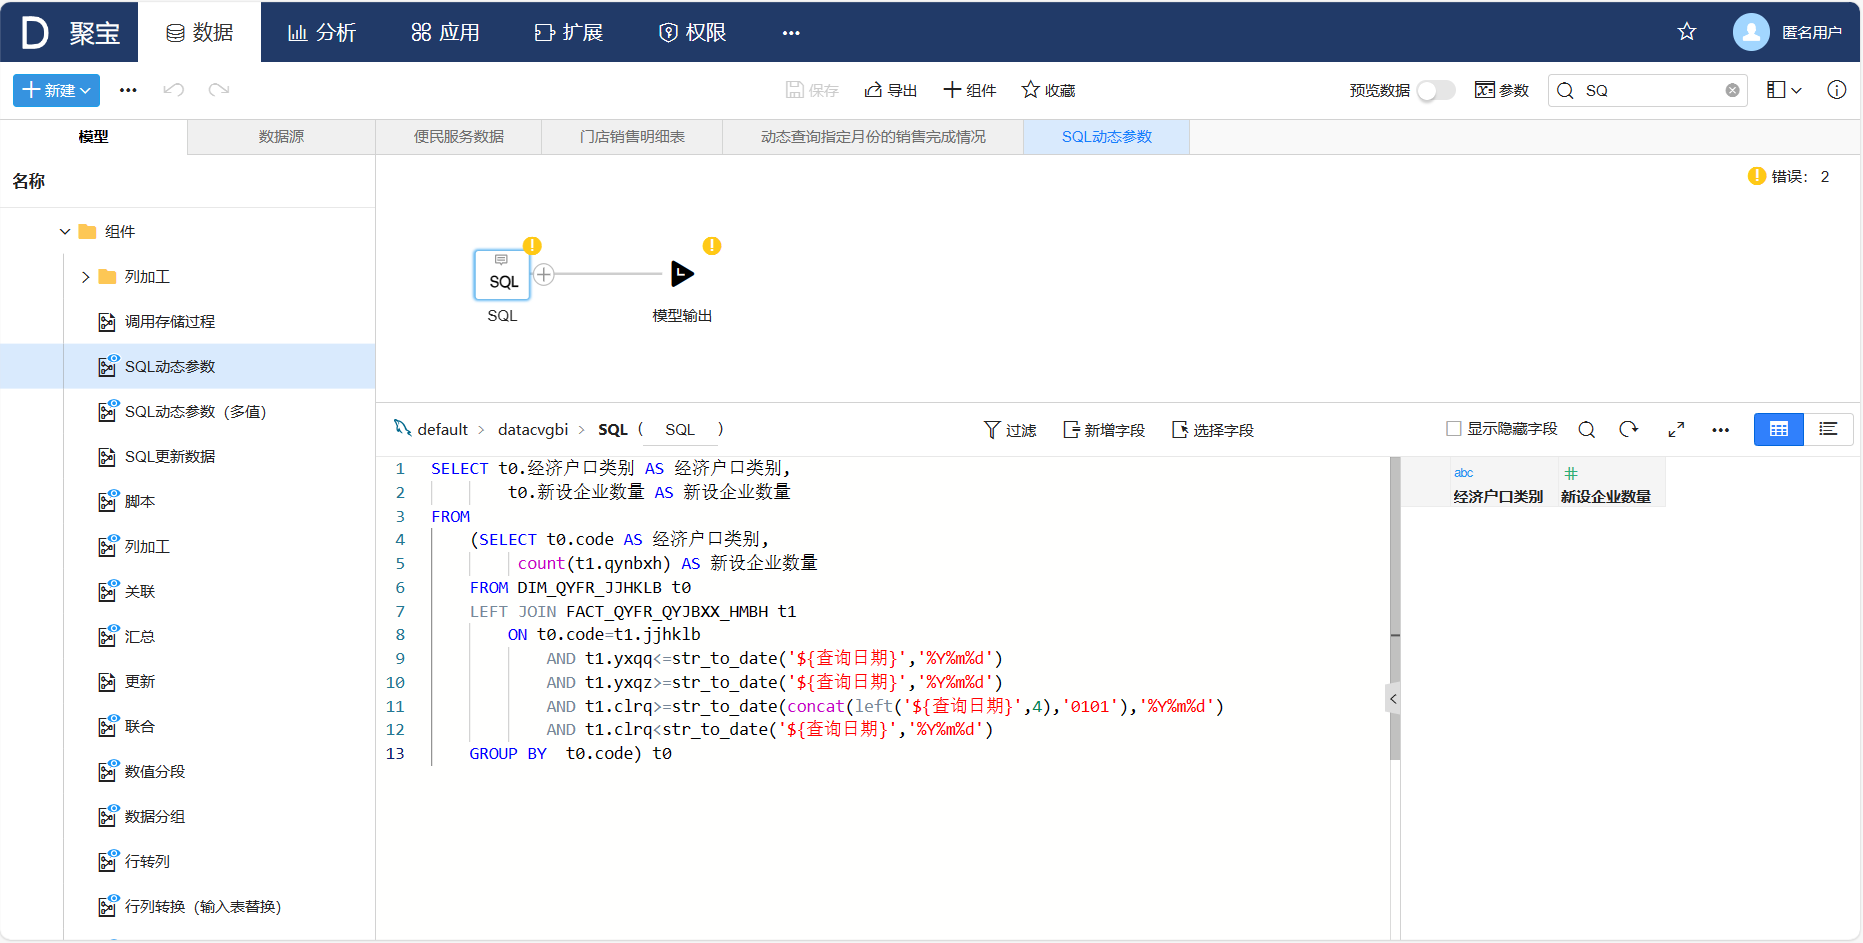Click the 过滤 filter button
Image resolution: width=1863 pixels, height=943 pixels.
(1010, 430)
